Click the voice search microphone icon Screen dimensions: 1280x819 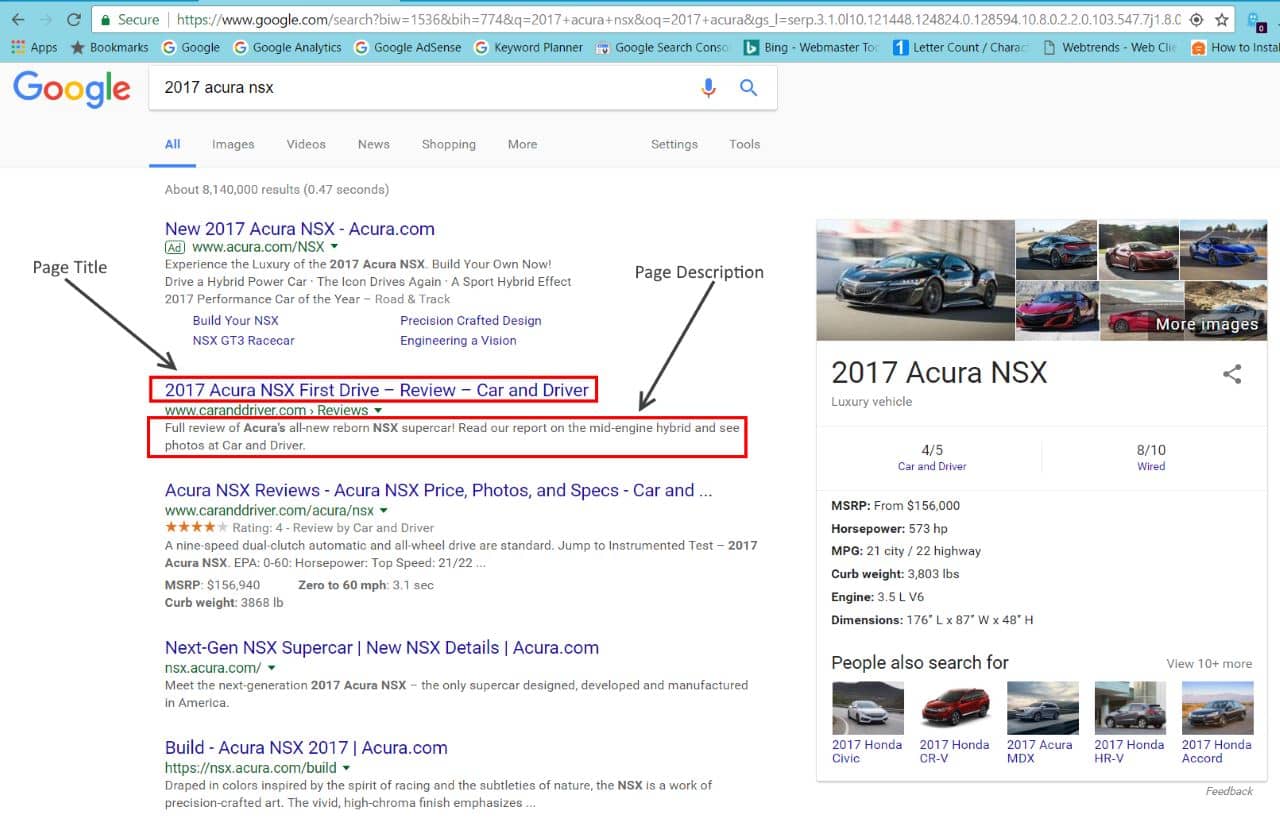point(708,88)
